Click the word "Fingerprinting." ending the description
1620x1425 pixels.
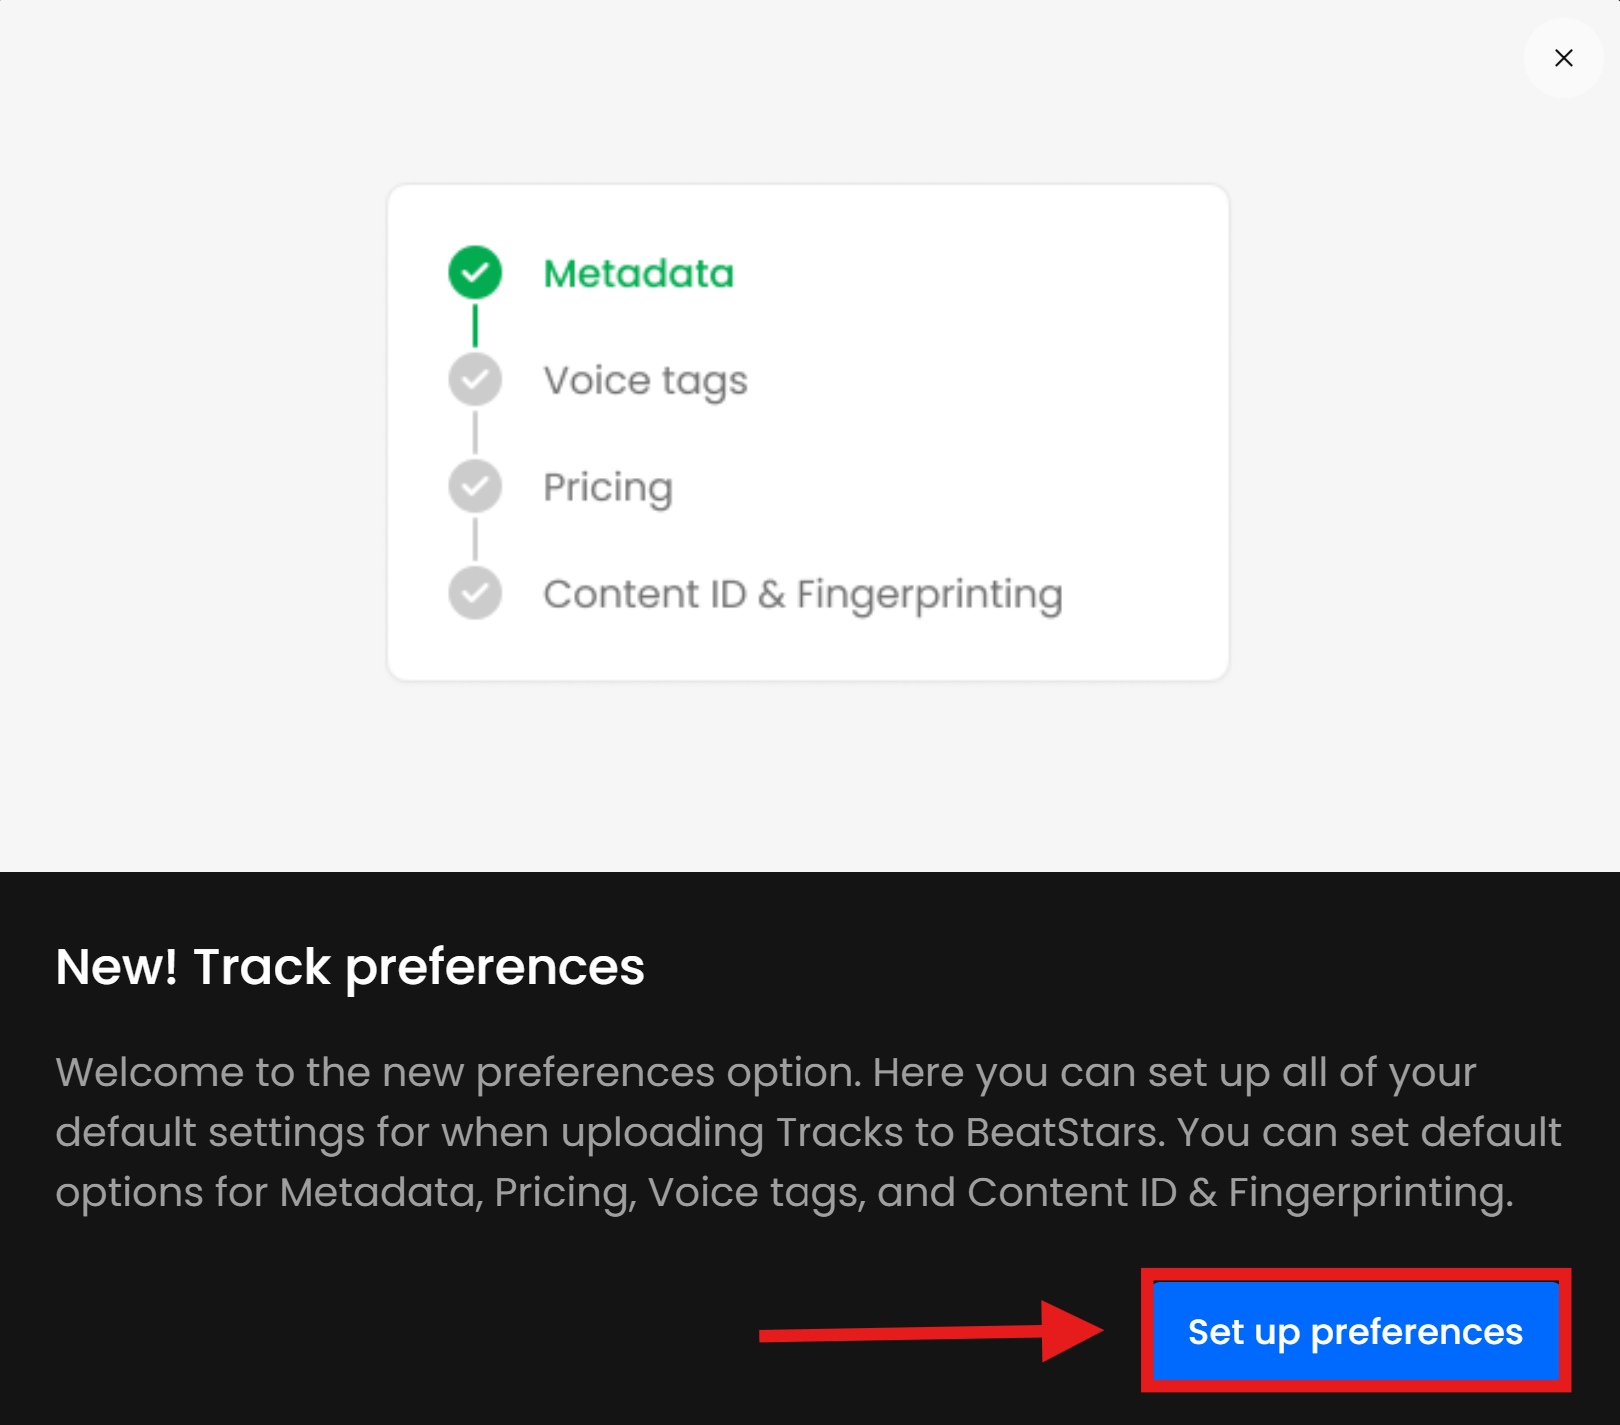point(1370,1192)
